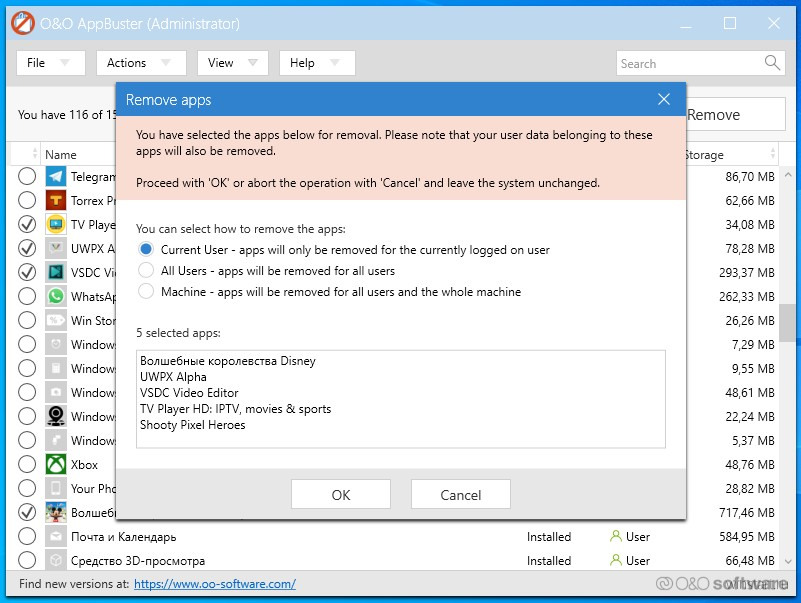Uncheck the VSDC row checkbox

[x=27, y=272]
